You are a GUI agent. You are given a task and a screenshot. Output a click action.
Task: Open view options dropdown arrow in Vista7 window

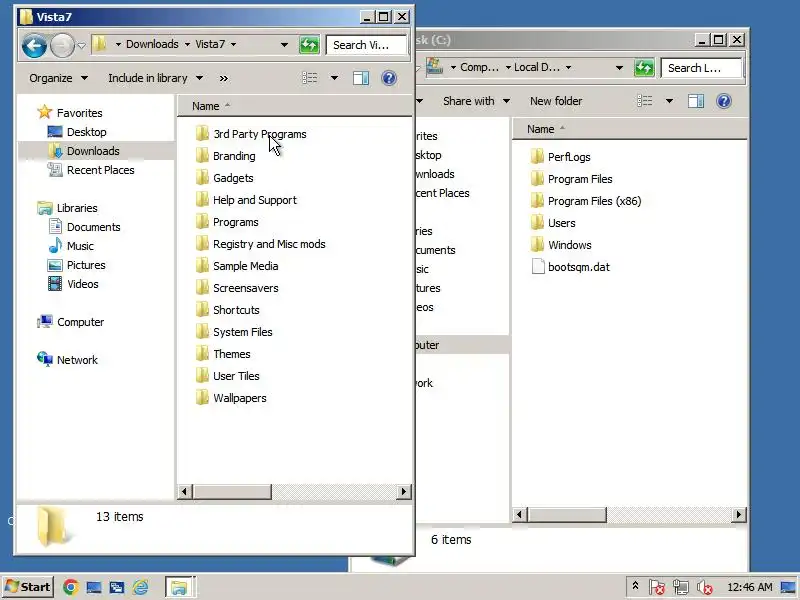click(334, 78)
